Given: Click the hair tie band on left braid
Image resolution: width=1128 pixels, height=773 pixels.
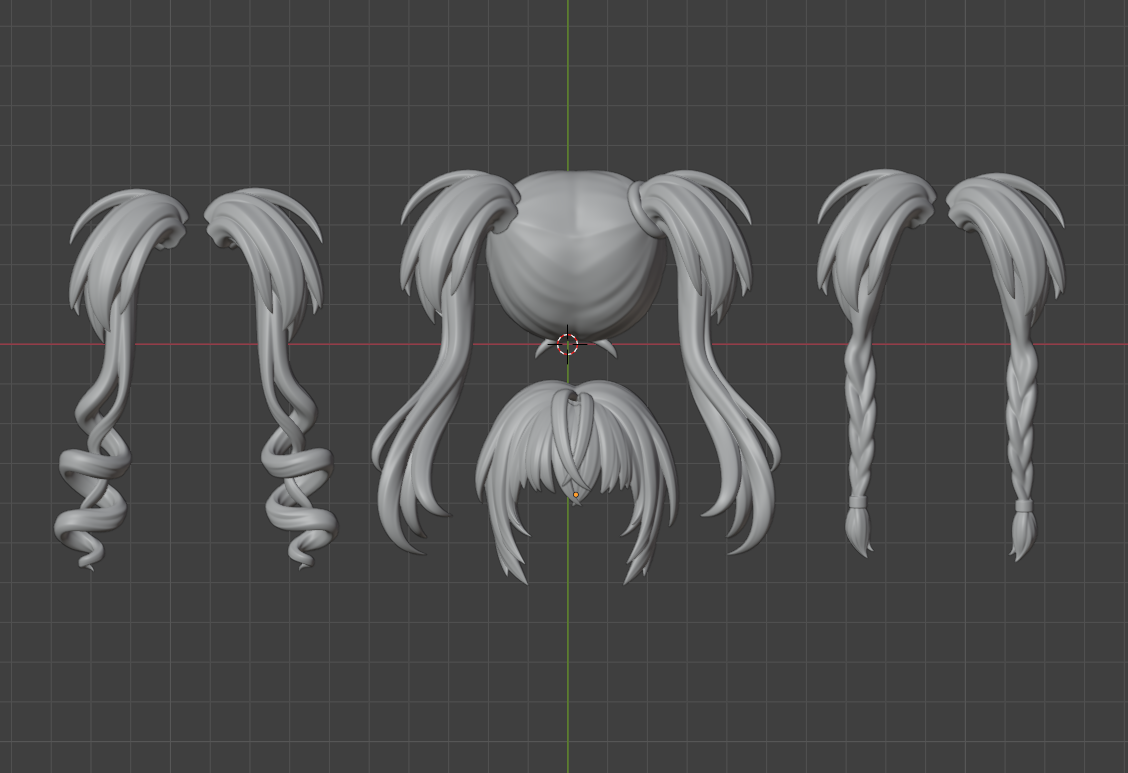Looking at the screenshot, I should coord(858,500).
